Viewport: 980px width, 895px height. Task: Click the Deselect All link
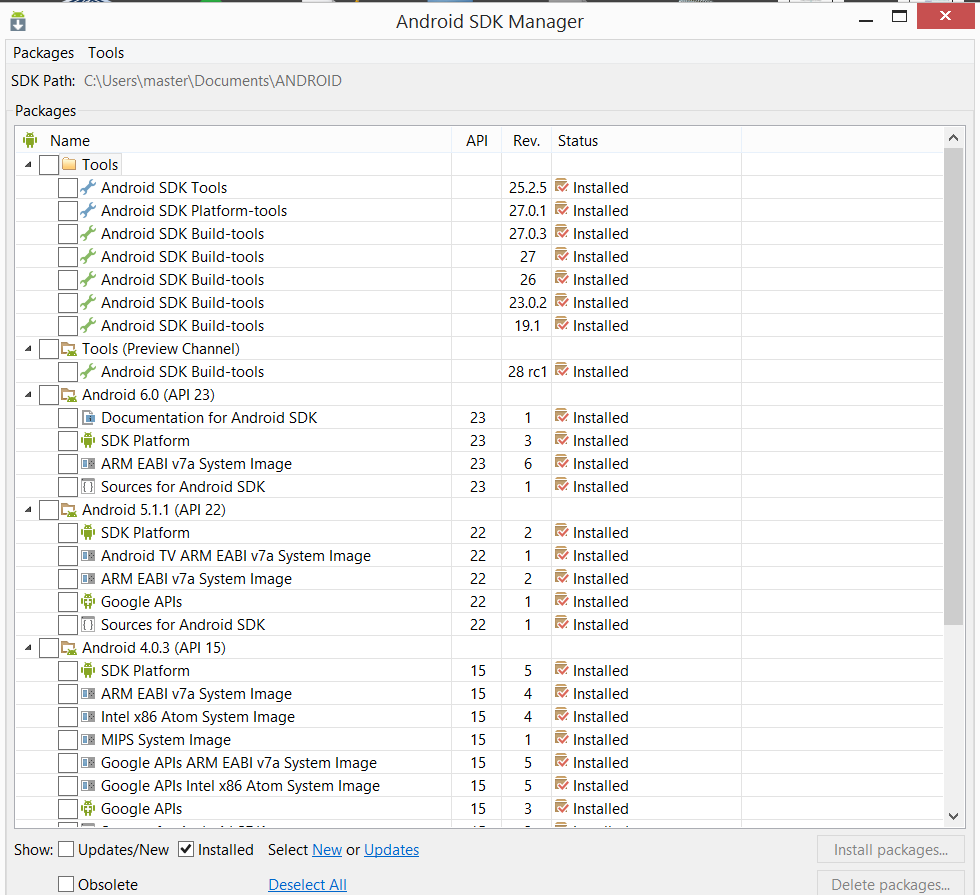(307, 884)
